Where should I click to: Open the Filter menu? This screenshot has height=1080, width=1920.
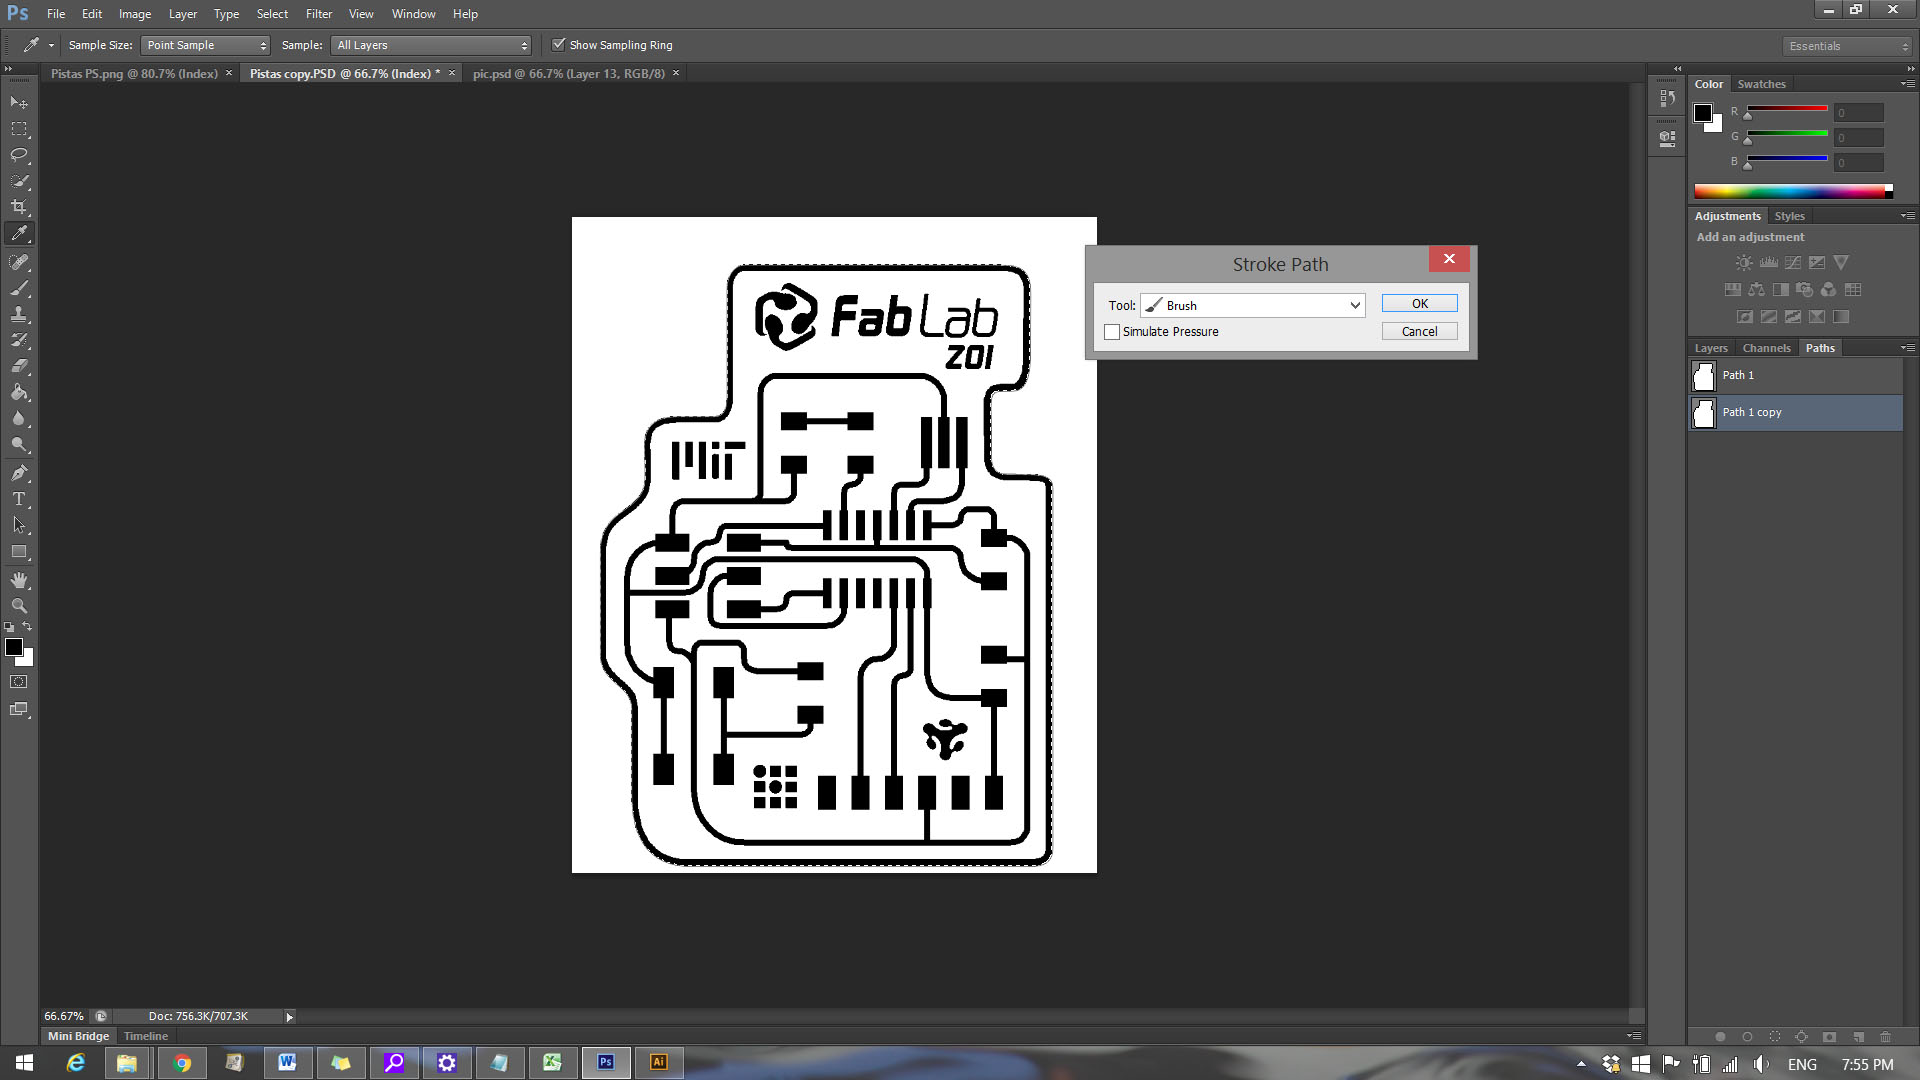click(x=319, y=14)
